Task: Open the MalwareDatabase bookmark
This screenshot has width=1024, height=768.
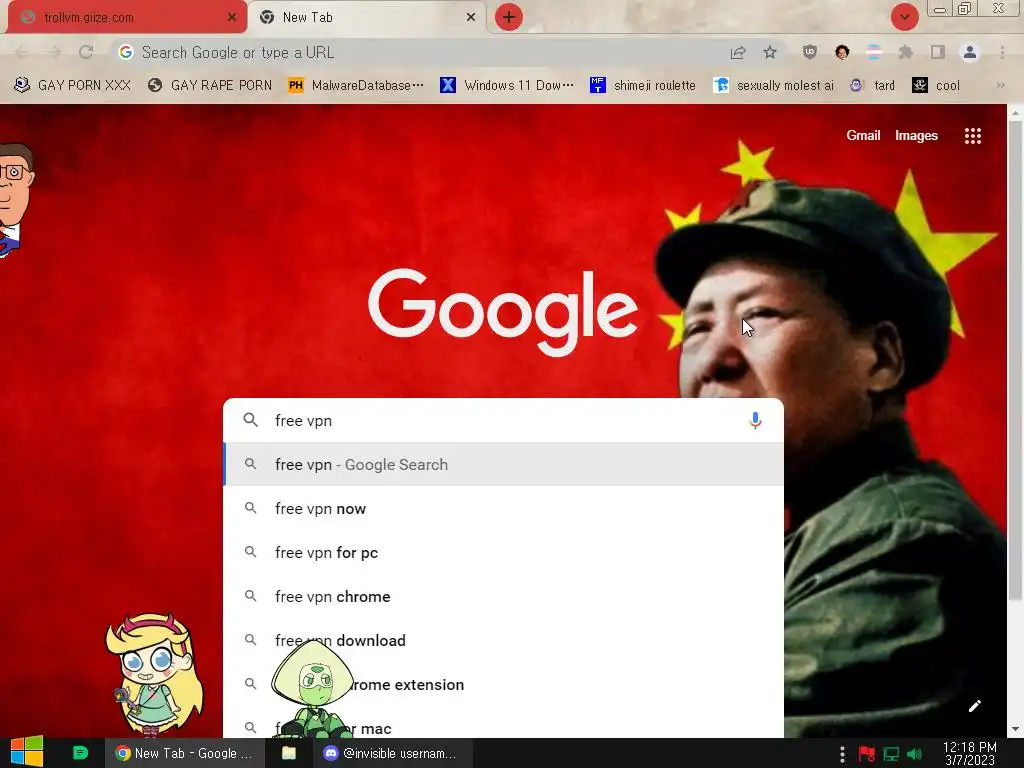Action: pos(356,86)
